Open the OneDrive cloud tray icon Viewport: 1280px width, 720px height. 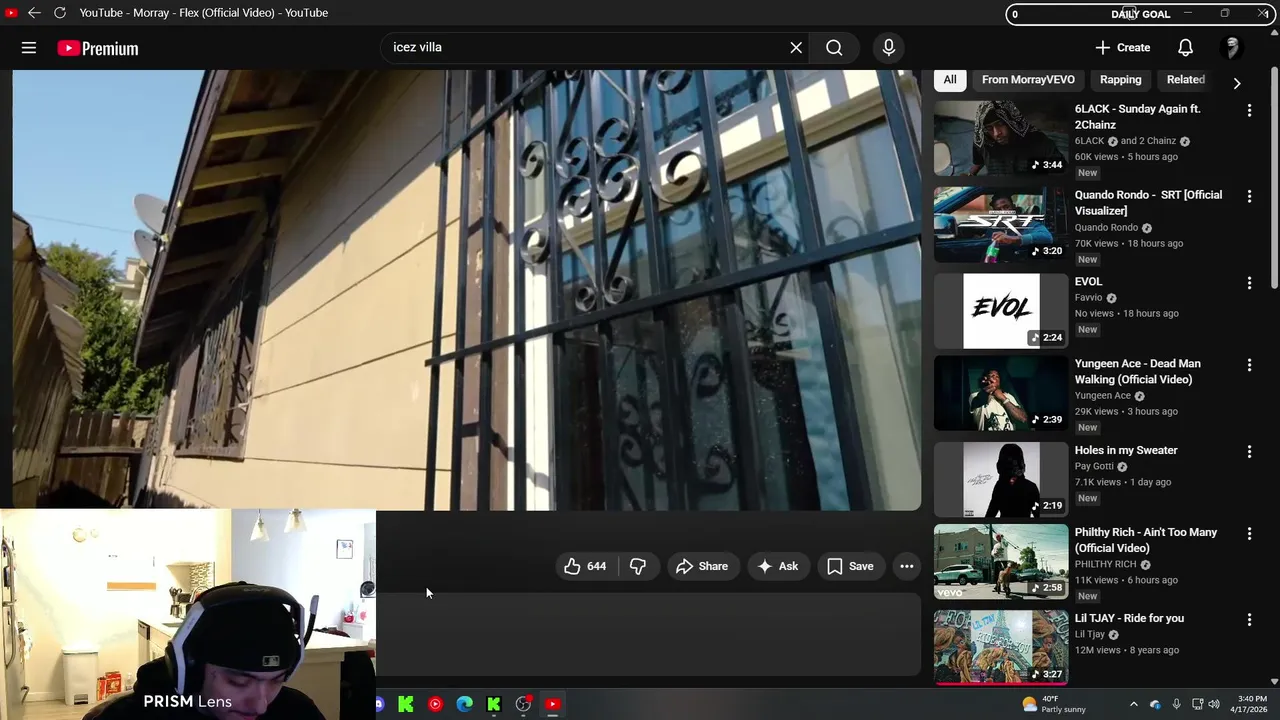(1155, 704)
